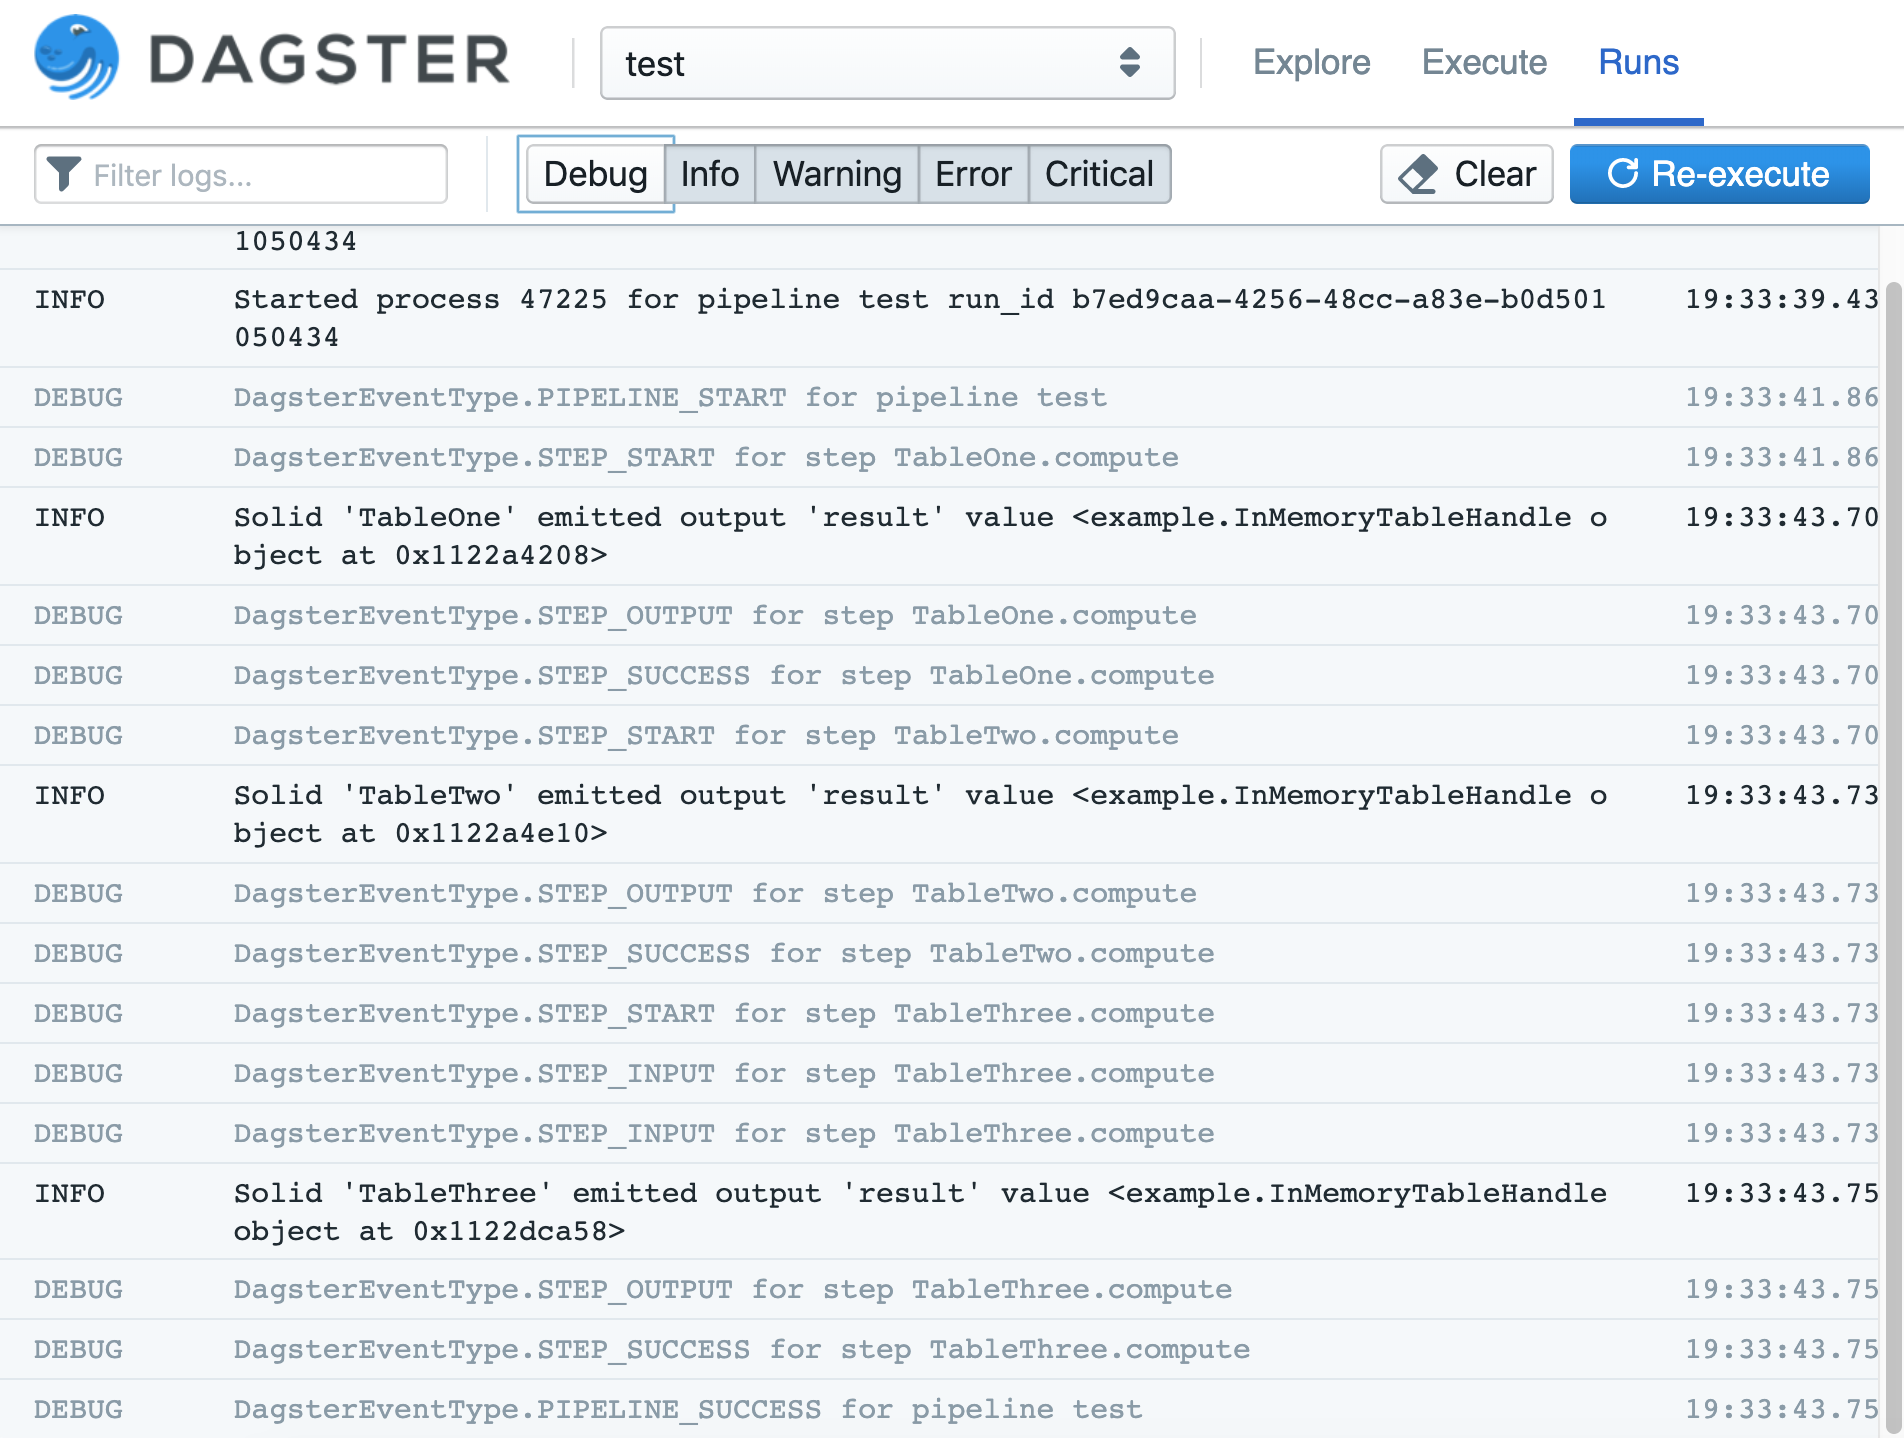1904x1438 pixels.
Task: Switch to the Execute tab
Action: (1483, 62)
